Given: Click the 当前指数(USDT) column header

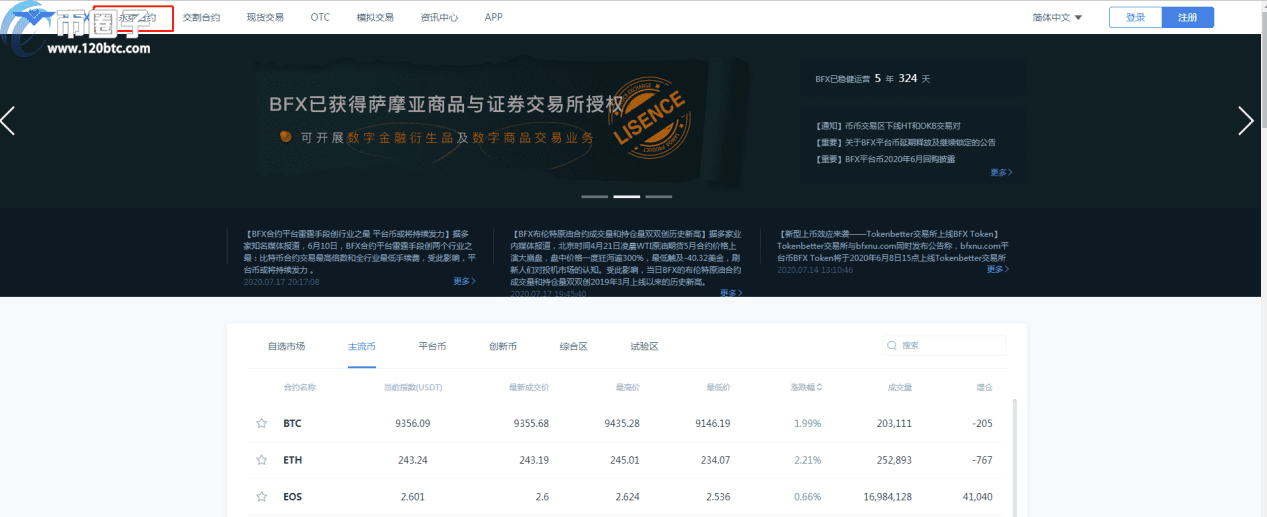Looking at the screenshot, I should [x=413, y=387].
